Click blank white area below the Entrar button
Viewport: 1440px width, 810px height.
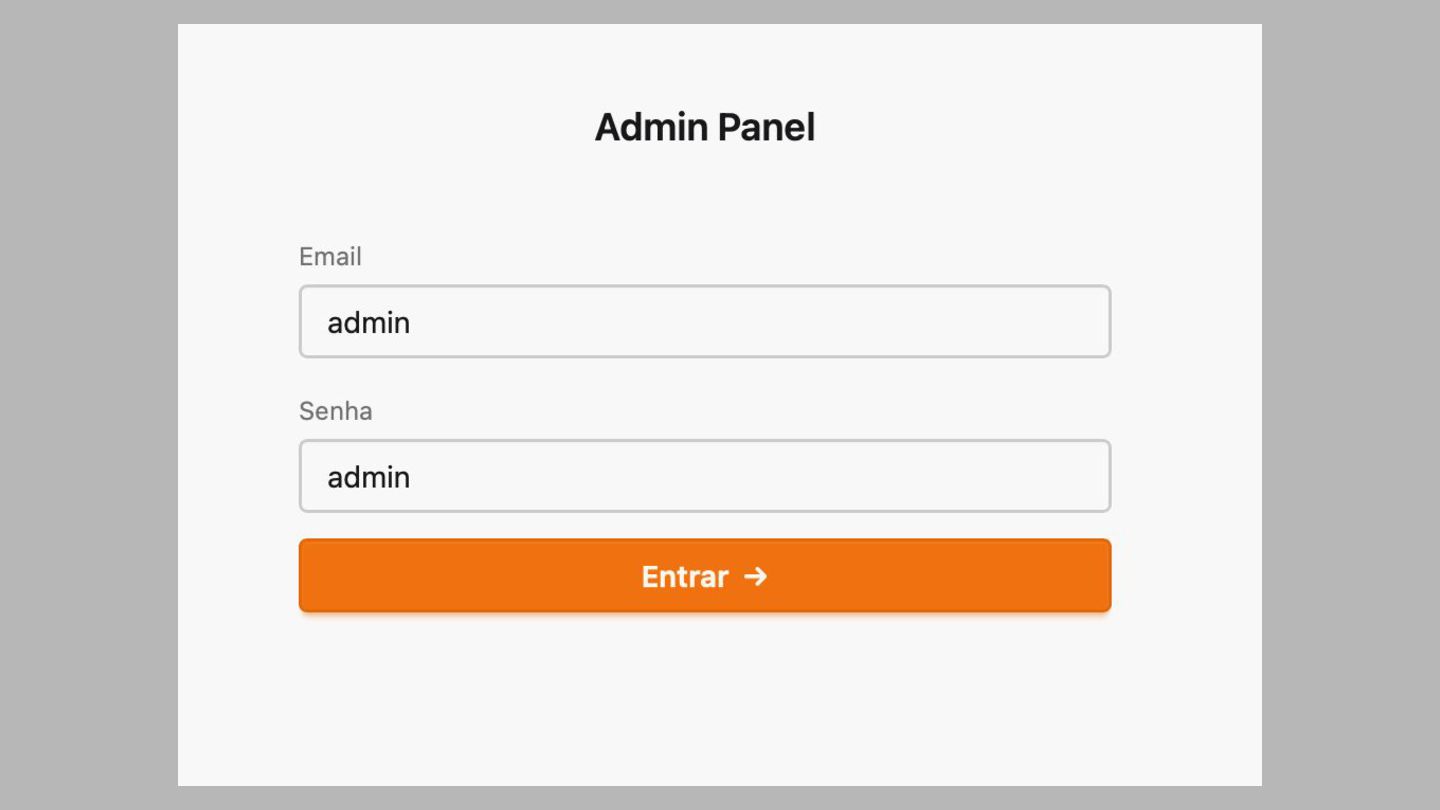click(704, 700)
